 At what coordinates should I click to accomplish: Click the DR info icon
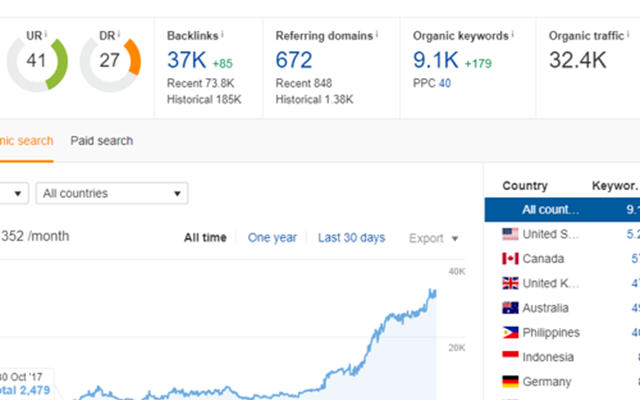click(119, 34)
